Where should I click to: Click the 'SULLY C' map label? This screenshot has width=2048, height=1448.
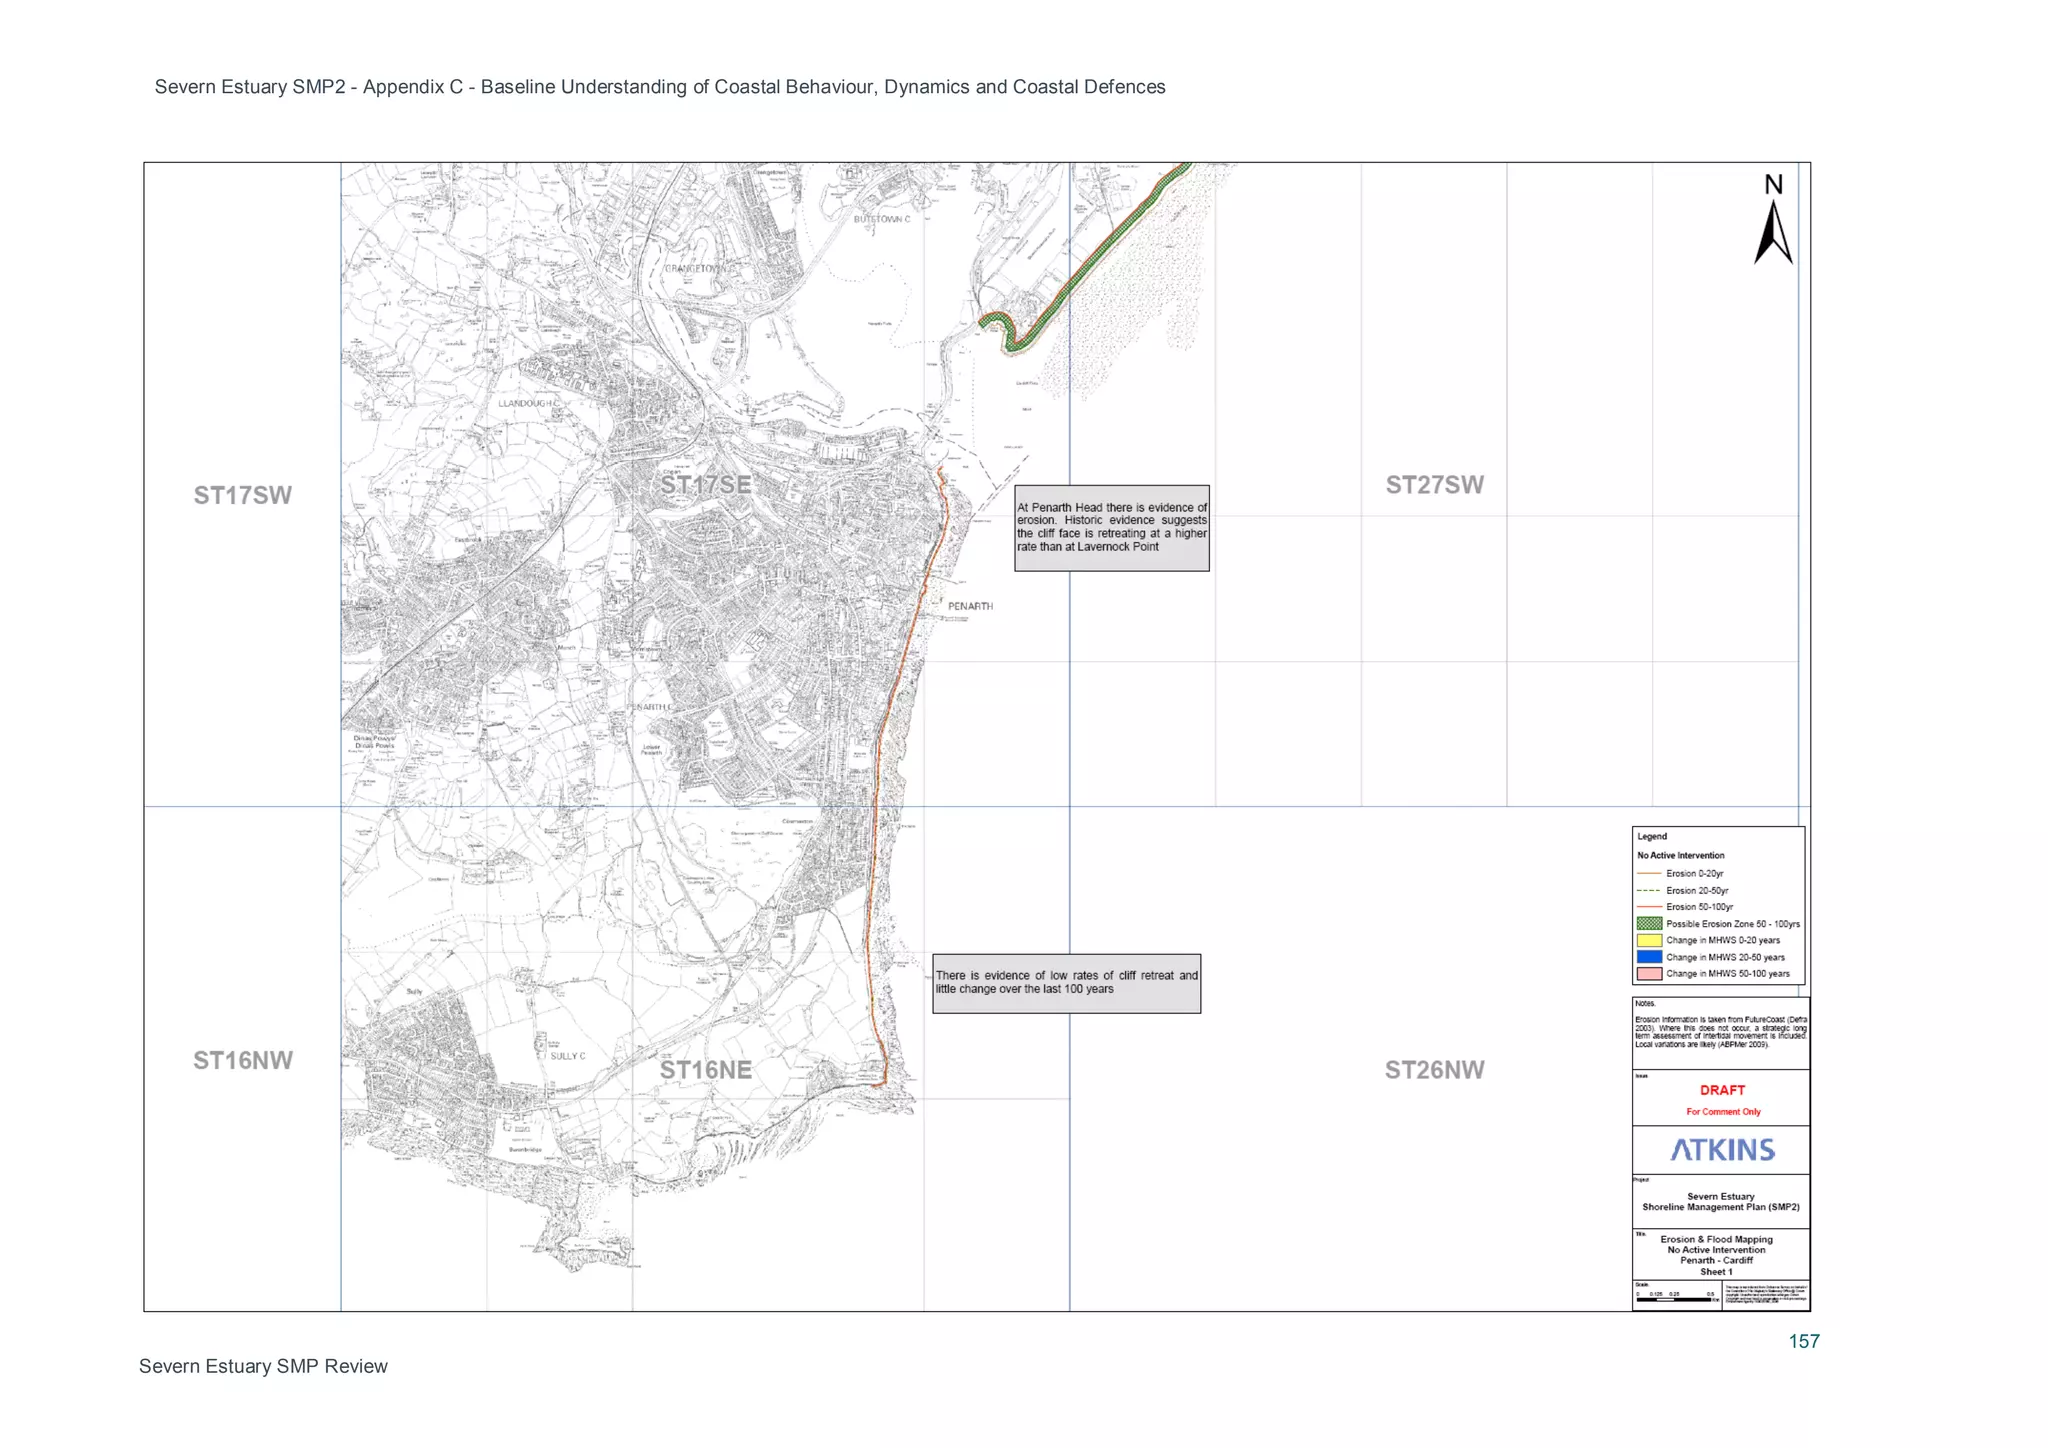point(568,1056)
